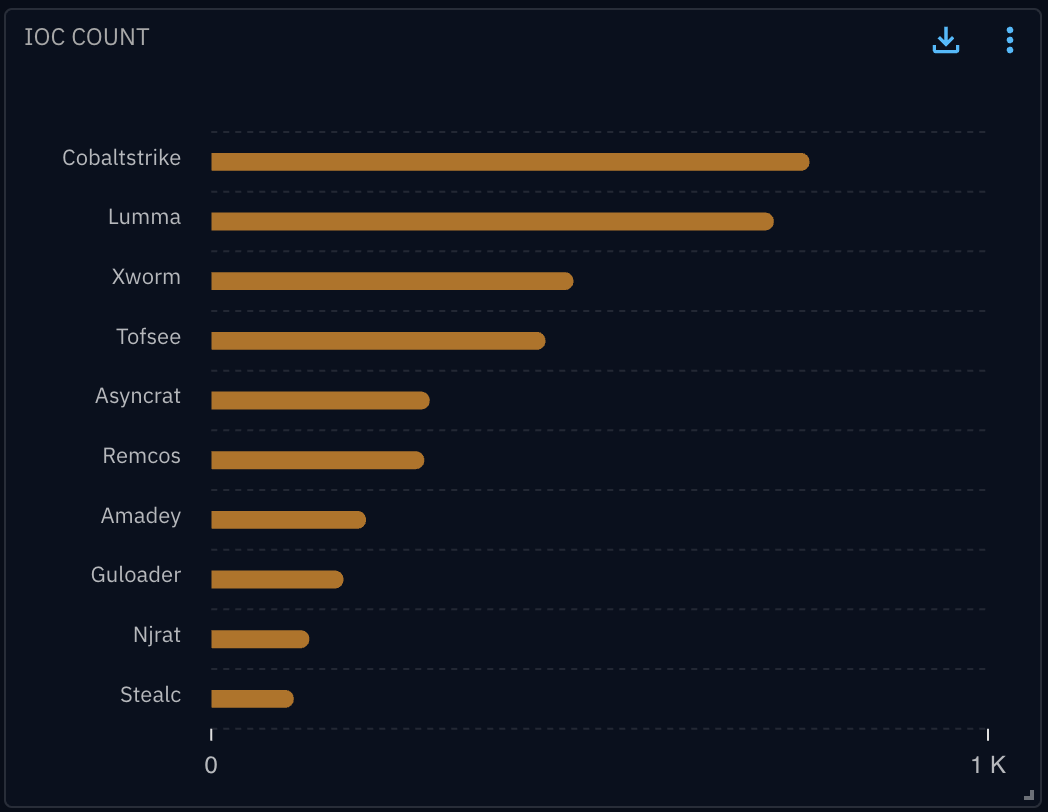Open the three-dot panel options menu
Screen dimensions: 1048x812
1010,40
